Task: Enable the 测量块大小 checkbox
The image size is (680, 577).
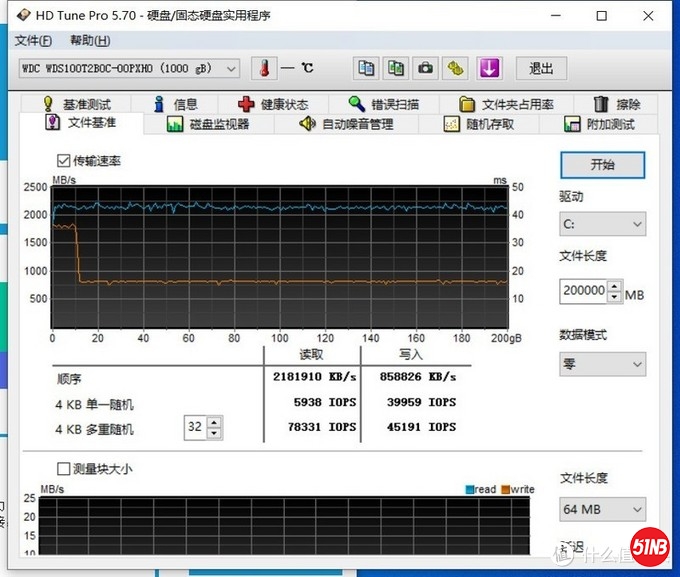Action: [x=65, y=469]
